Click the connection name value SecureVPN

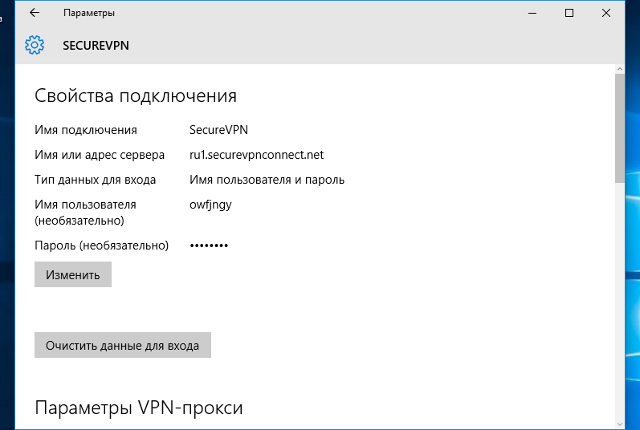218,130
